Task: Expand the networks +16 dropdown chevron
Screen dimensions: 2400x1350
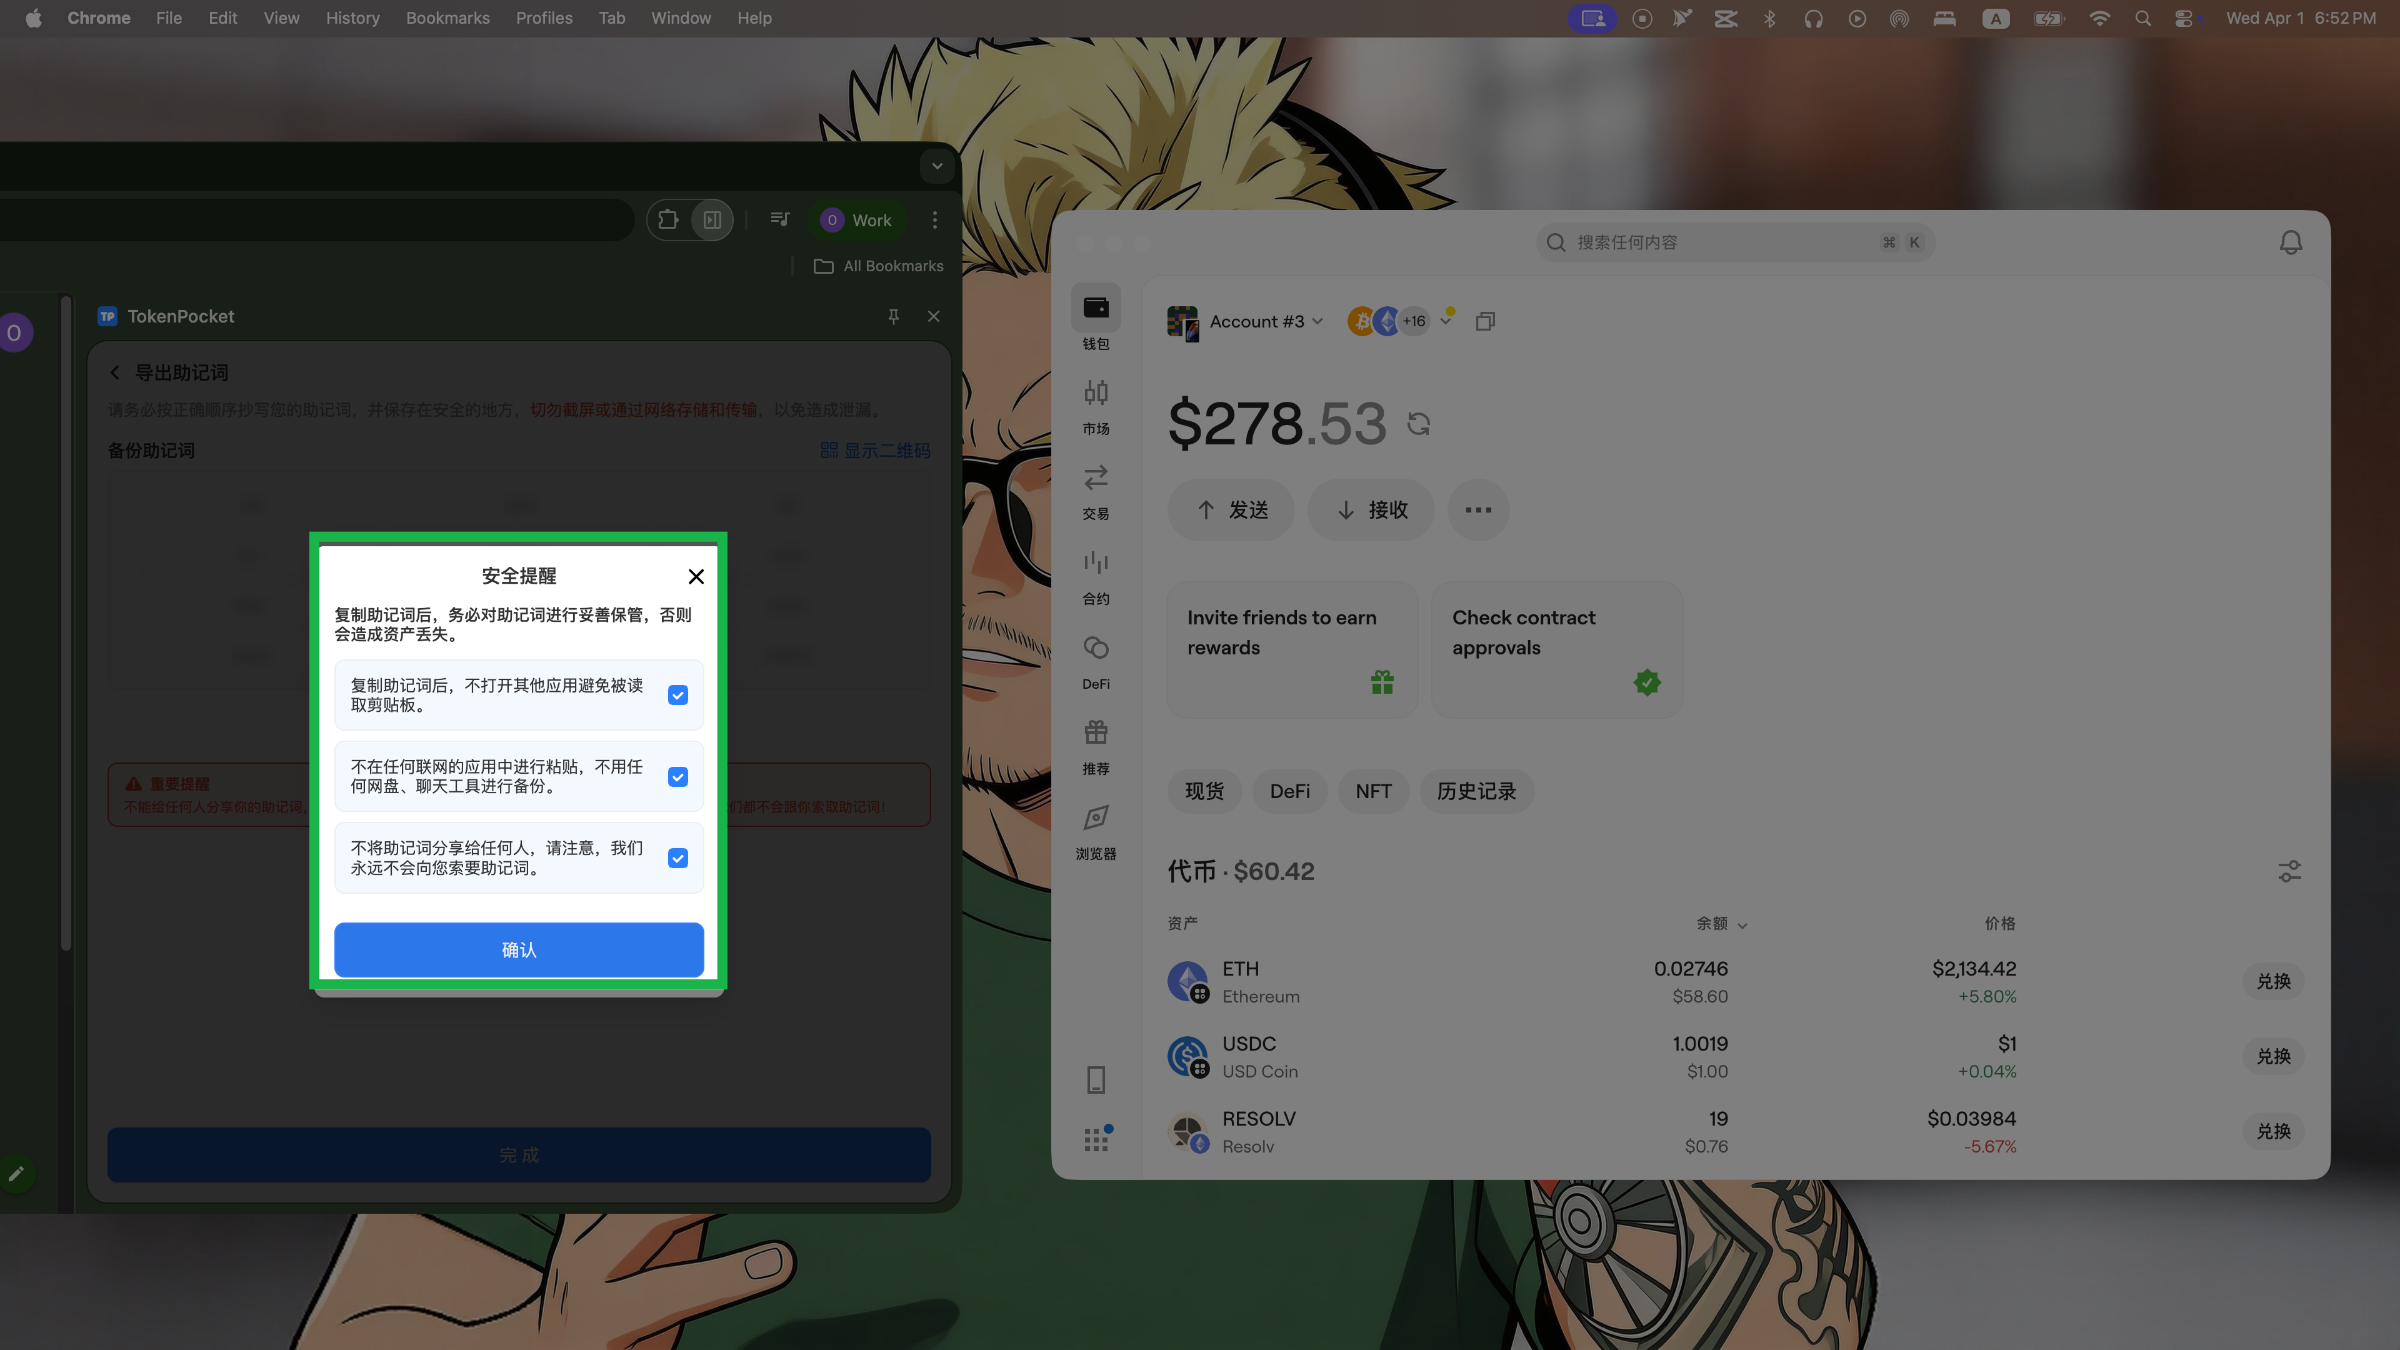Action: (1446, 321)
